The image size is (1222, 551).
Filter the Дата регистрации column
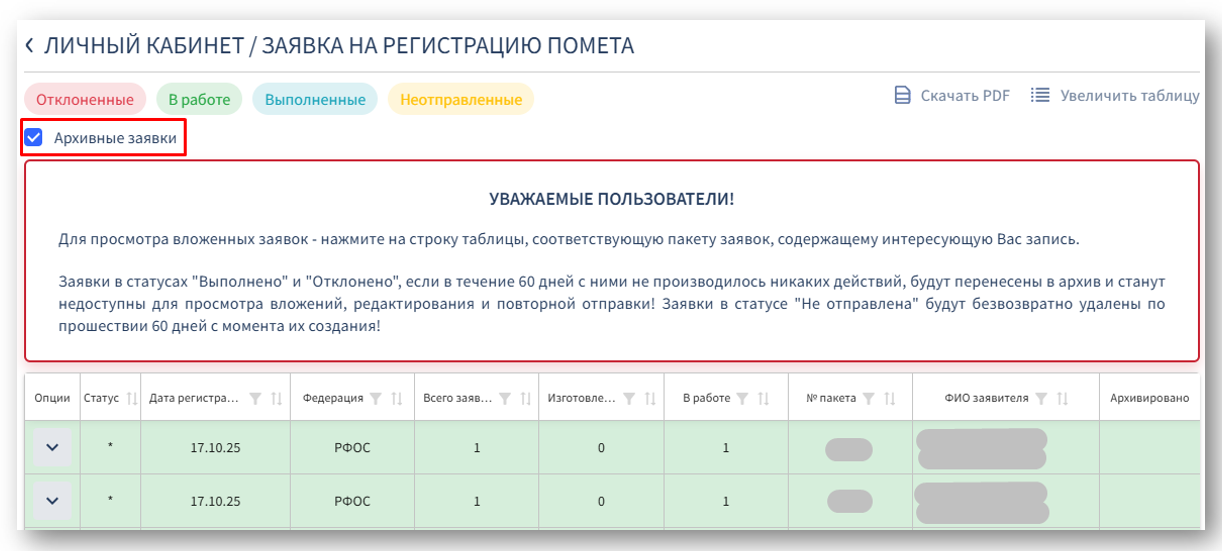click(255, 398)
